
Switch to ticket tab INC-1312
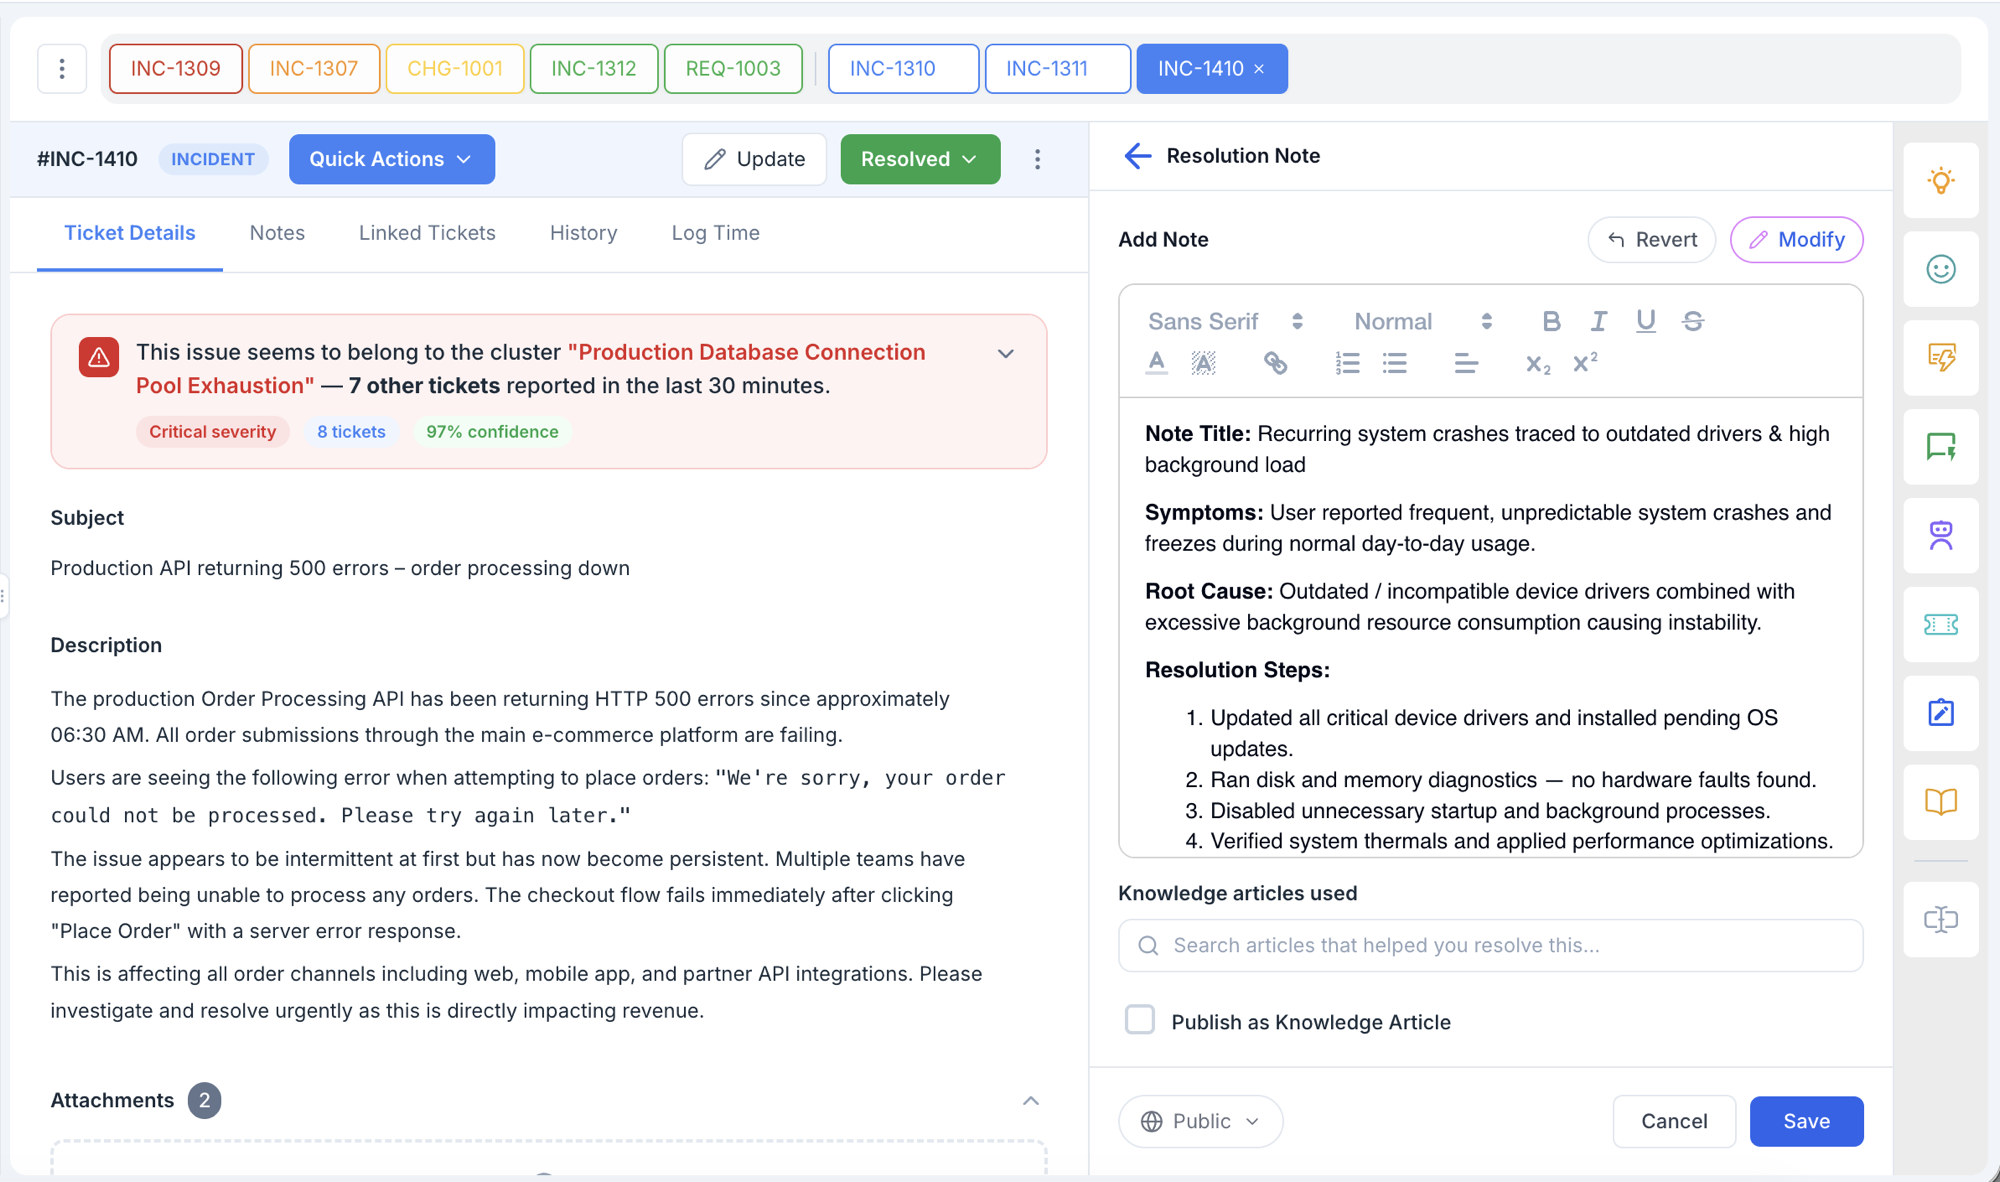tap(593, 69)
